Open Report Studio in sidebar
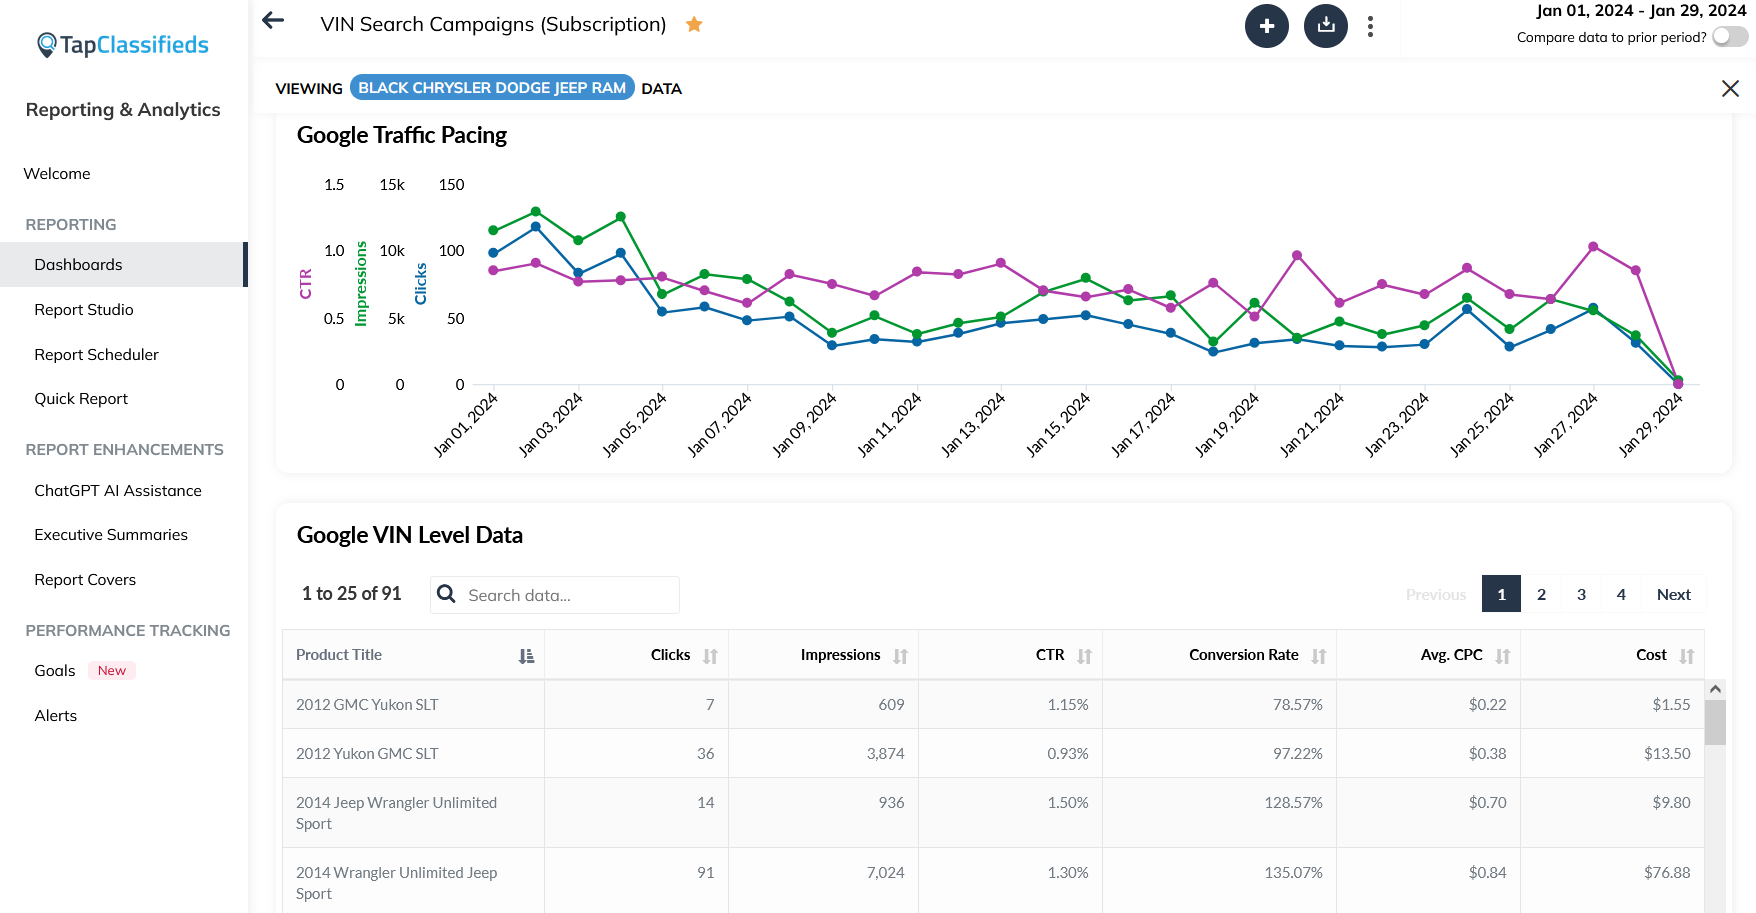Screen dimensions: 1756x913 point(84,310)
